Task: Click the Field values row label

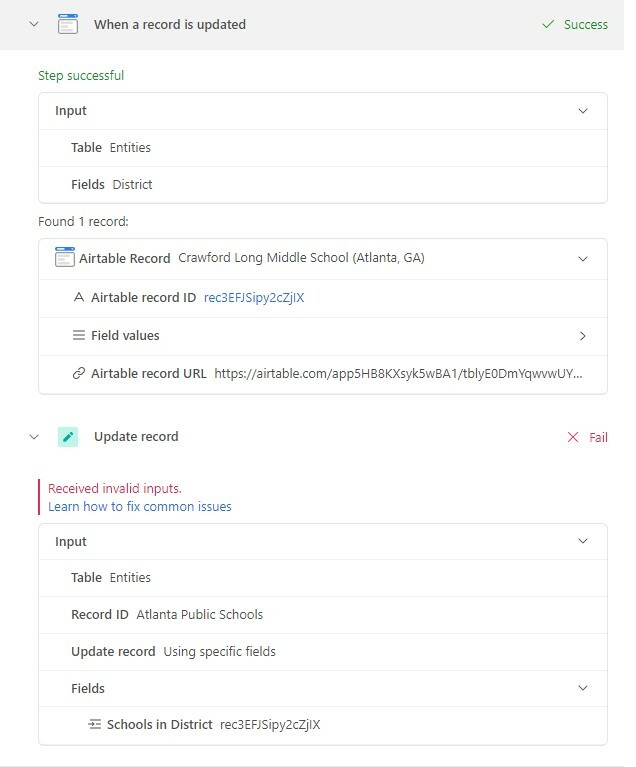Action: click(125, 336)
